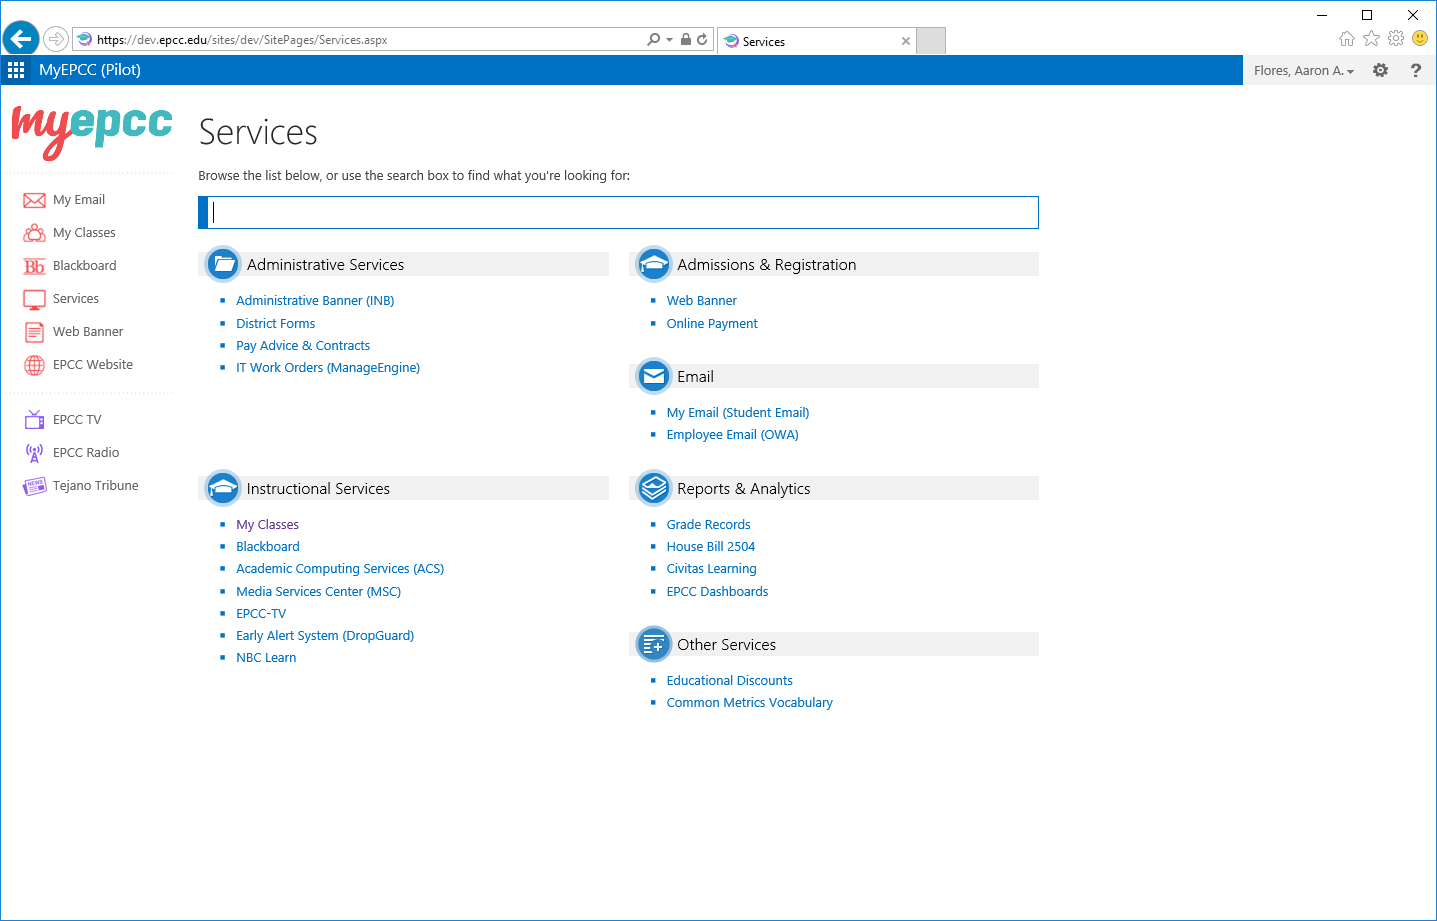Click the Blackboard Bb sidebar icon

click(x=34, y=266)
